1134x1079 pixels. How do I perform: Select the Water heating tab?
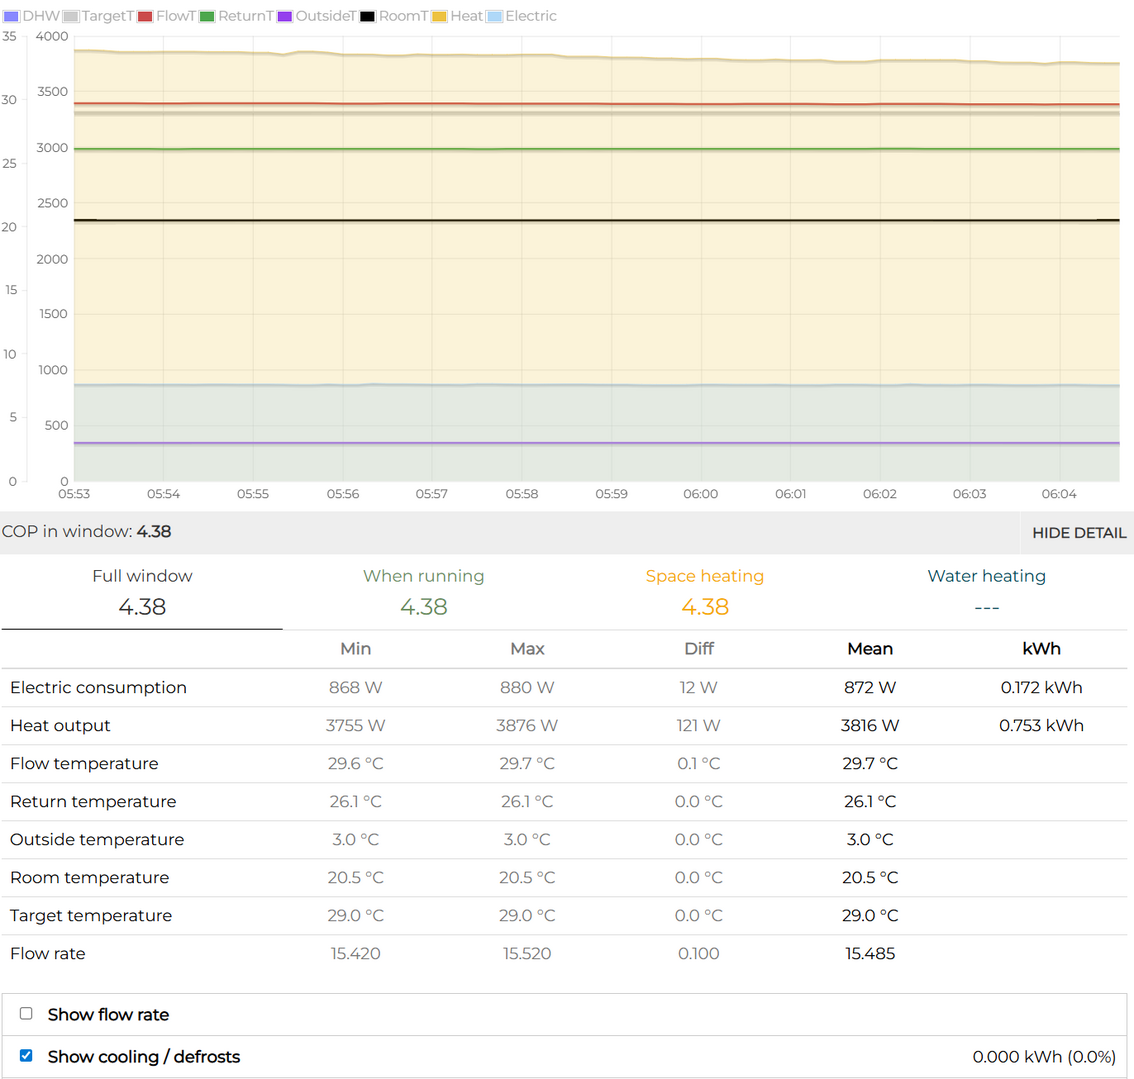click(x=986, y=591)
